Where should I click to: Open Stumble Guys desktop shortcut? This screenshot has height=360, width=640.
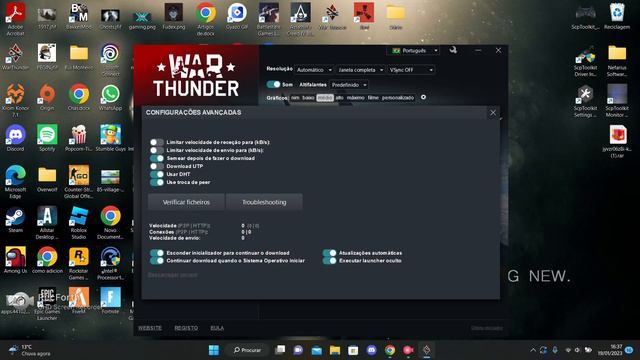point(110,139)
